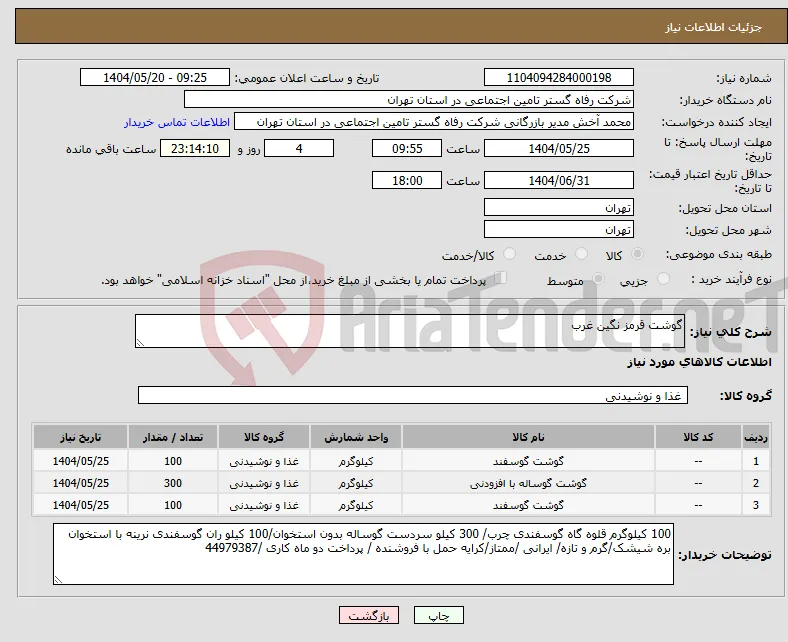Click the گروه کالا table column header
The image size is (788, 642).
264,437
